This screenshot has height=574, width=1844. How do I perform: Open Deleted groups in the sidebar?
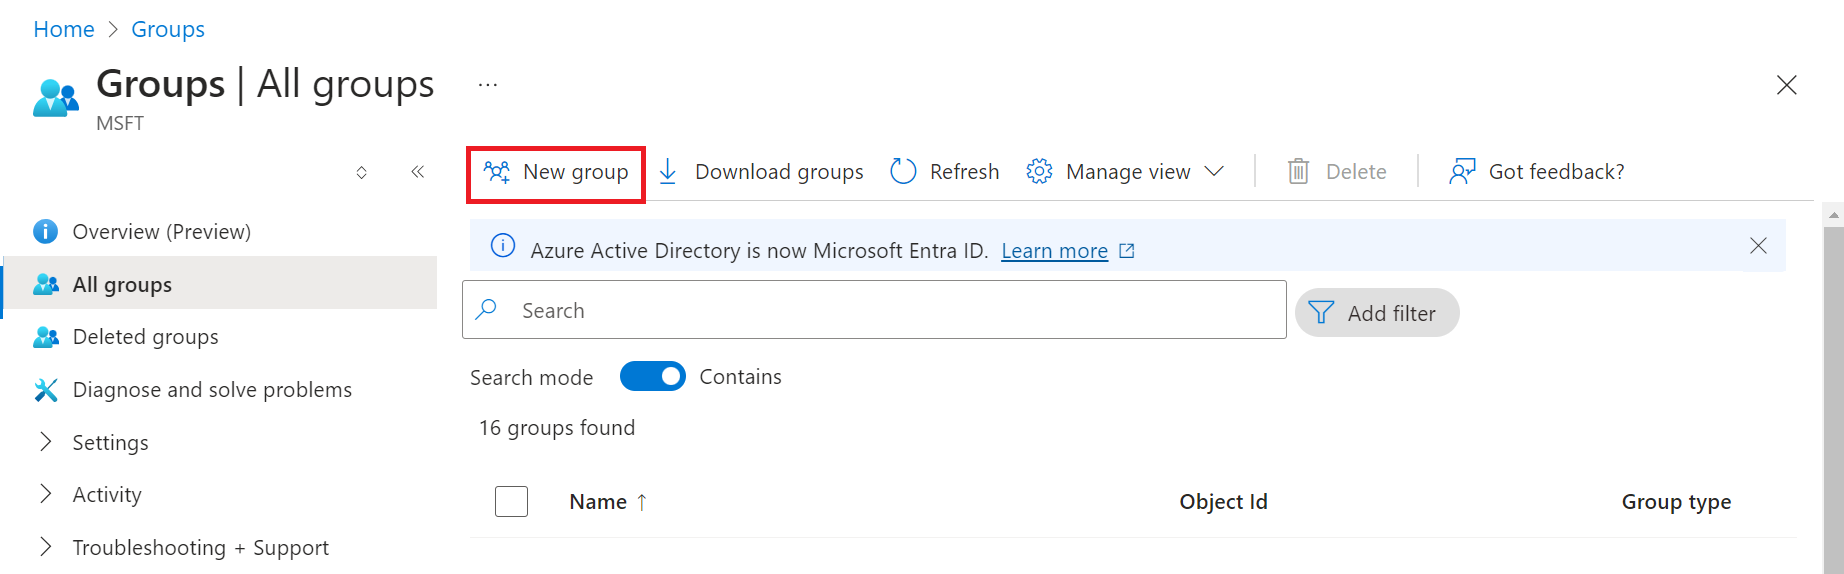pos(145,337)
